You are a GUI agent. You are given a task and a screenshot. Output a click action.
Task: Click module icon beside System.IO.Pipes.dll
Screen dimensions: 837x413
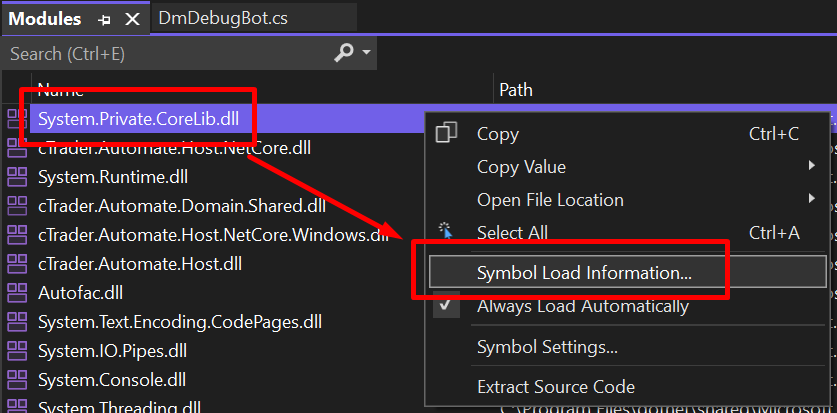[17, 351]
